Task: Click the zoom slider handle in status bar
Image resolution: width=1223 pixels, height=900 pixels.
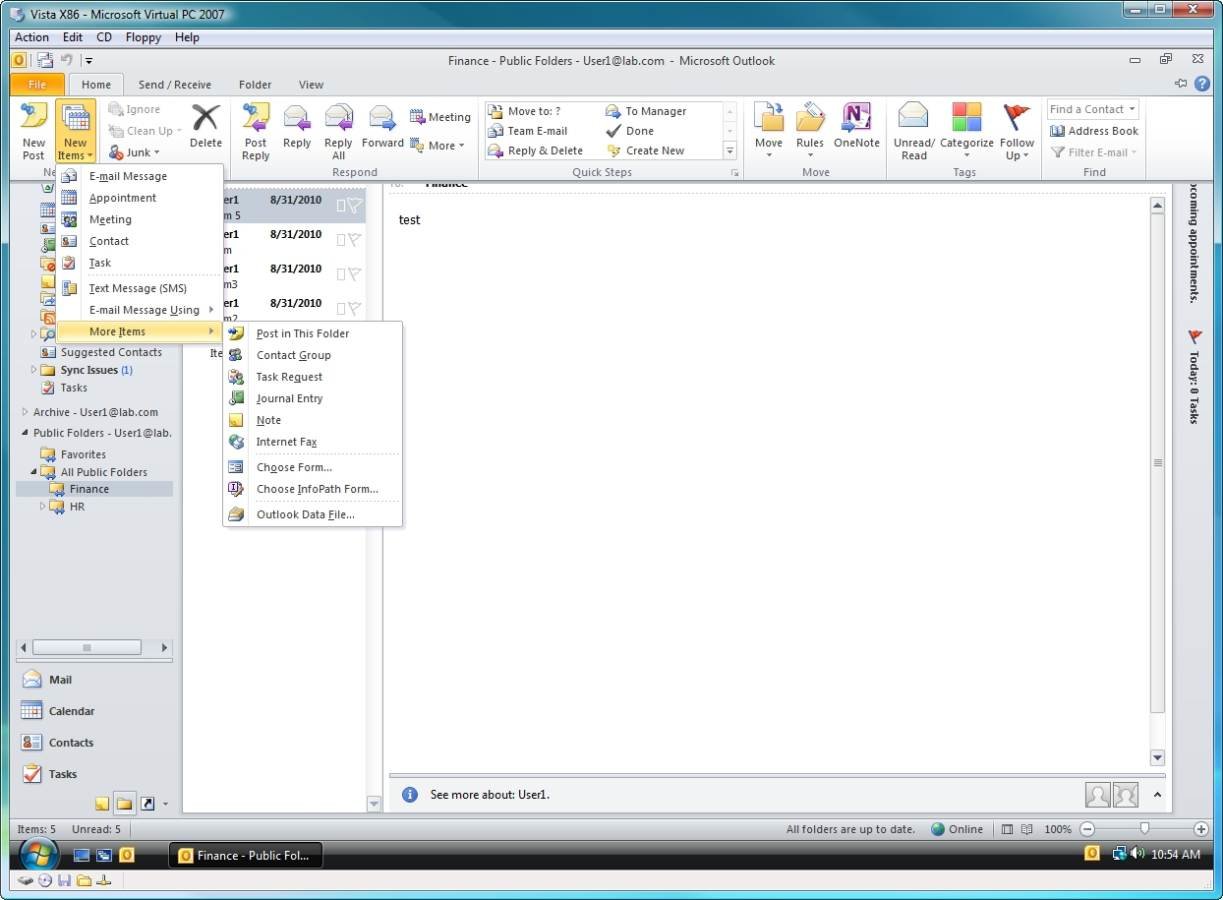Action: (1144, 829)
